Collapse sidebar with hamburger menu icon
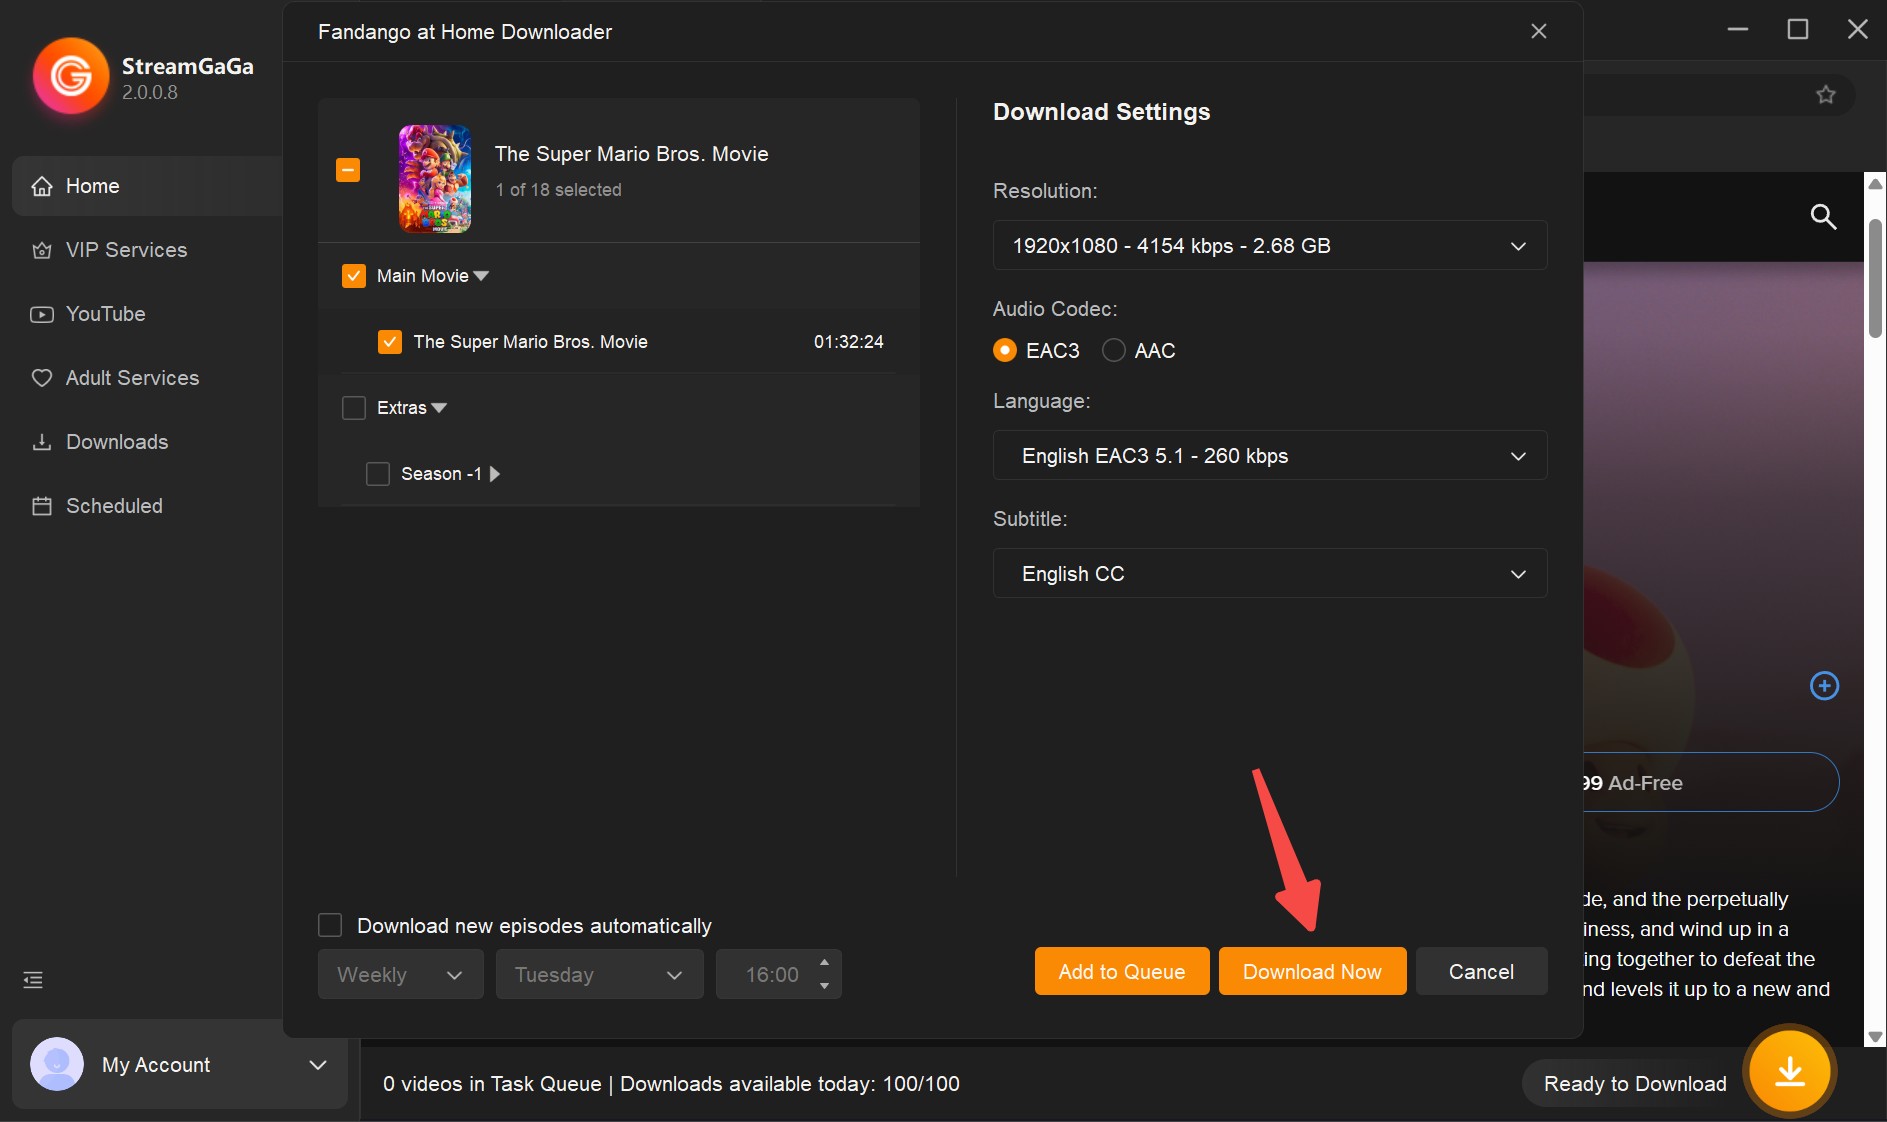Viewport: 1887px width, 1122px height. pos(33,980)
